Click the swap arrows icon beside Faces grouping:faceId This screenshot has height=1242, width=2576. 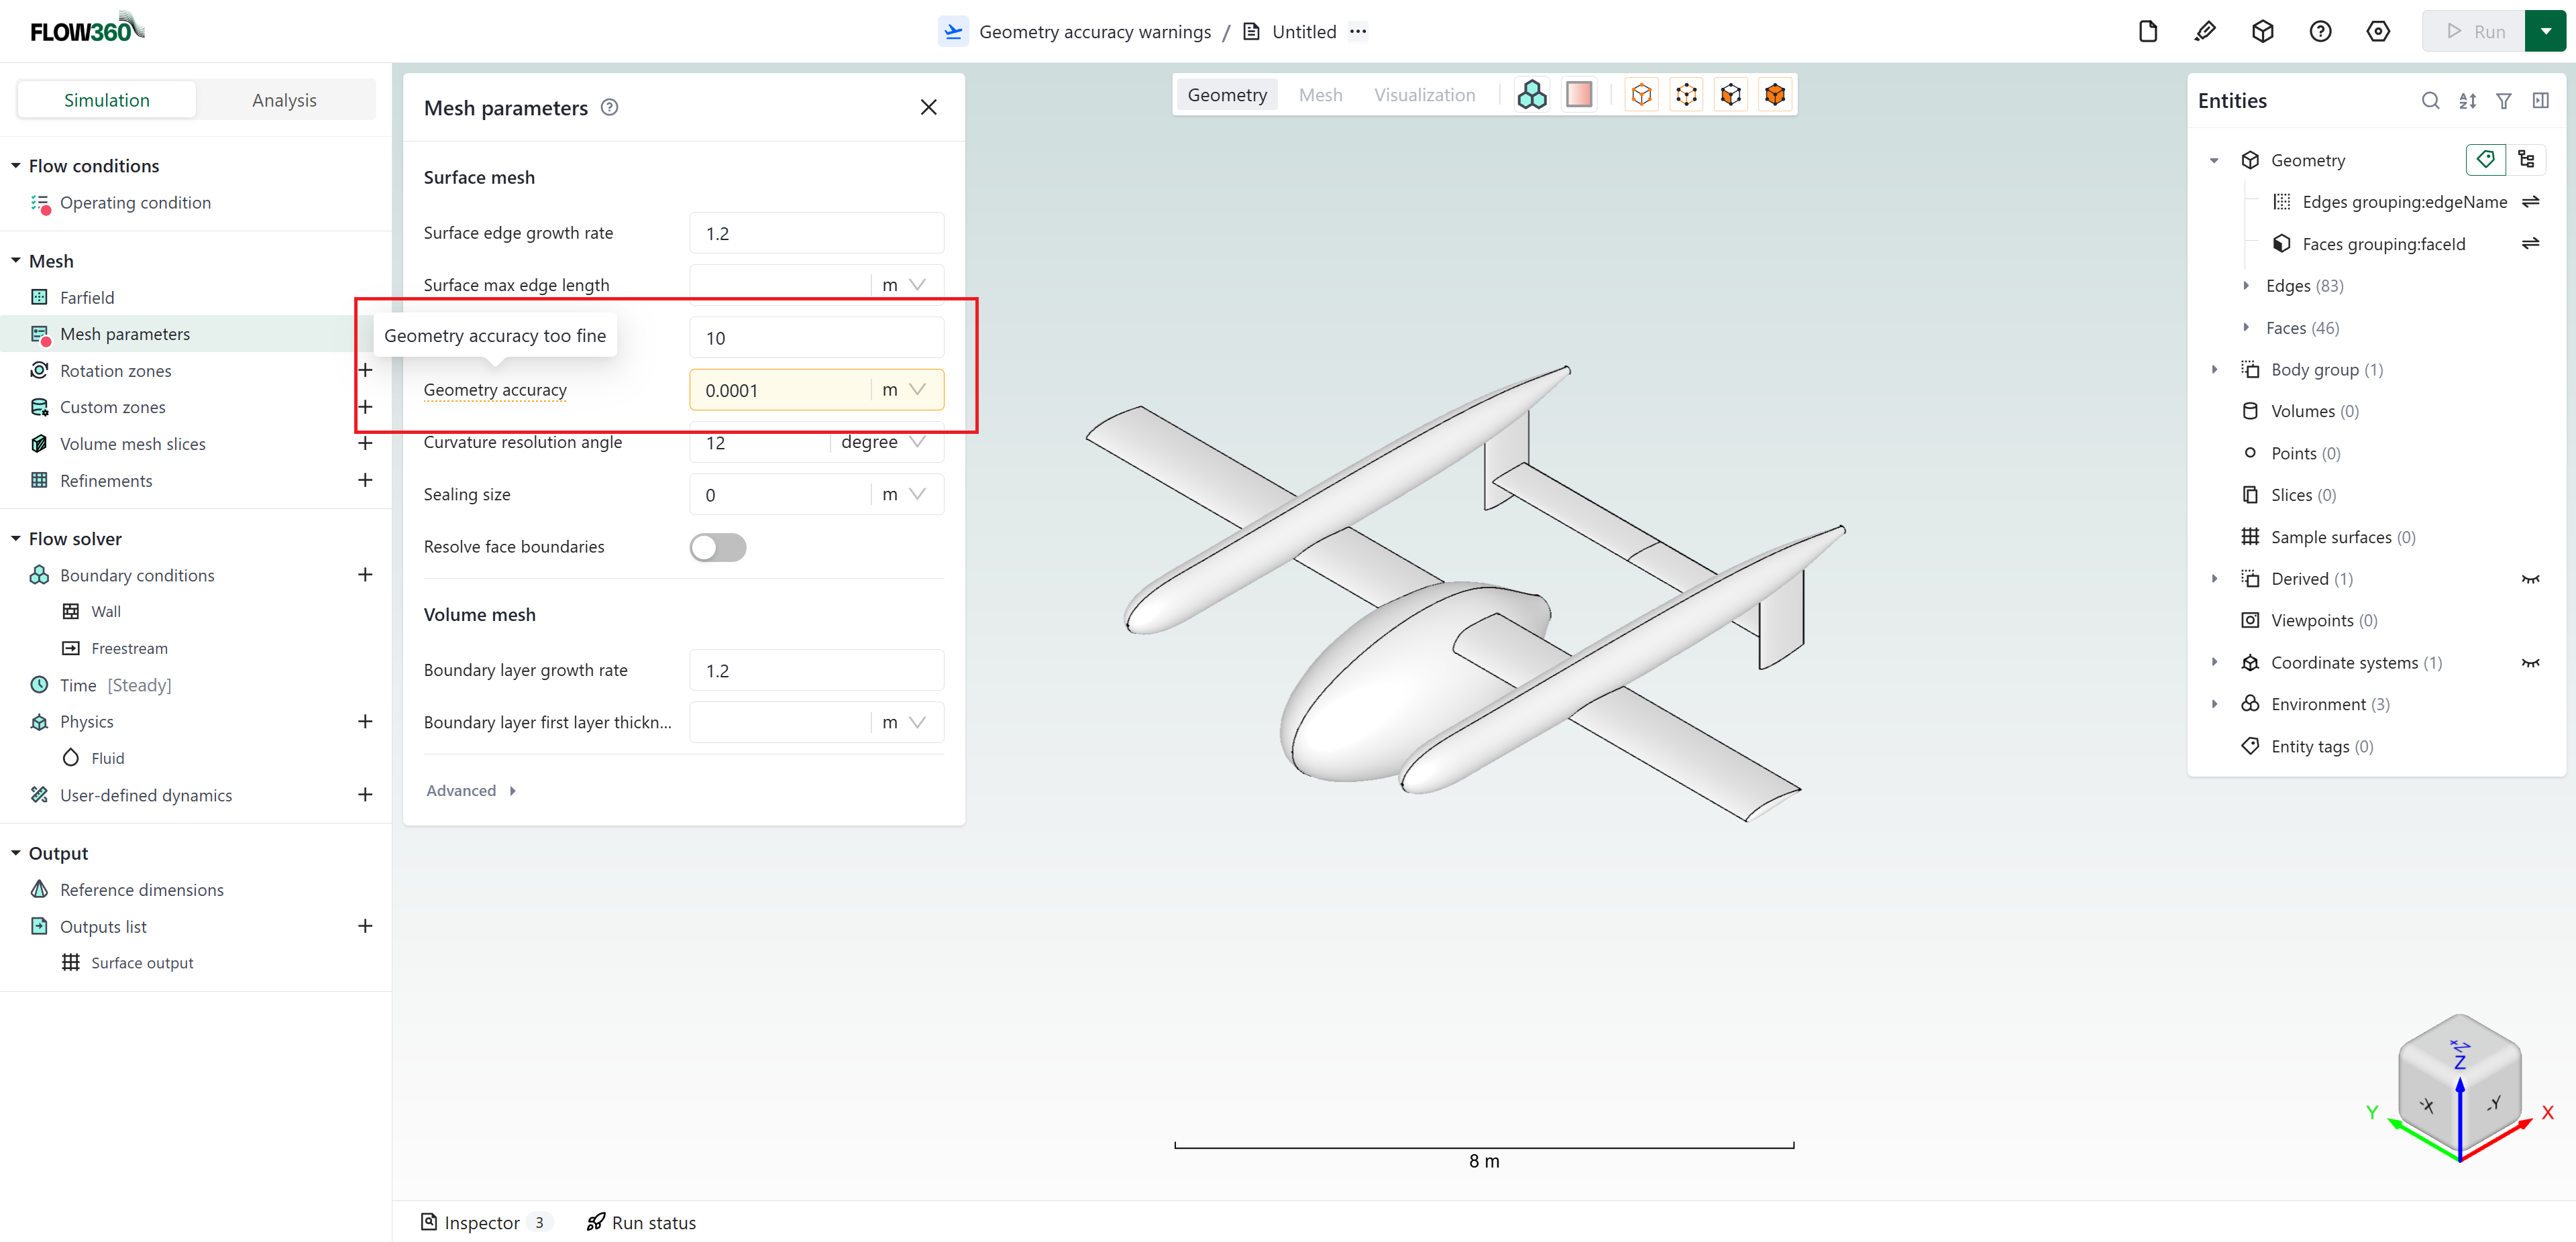2531,243
